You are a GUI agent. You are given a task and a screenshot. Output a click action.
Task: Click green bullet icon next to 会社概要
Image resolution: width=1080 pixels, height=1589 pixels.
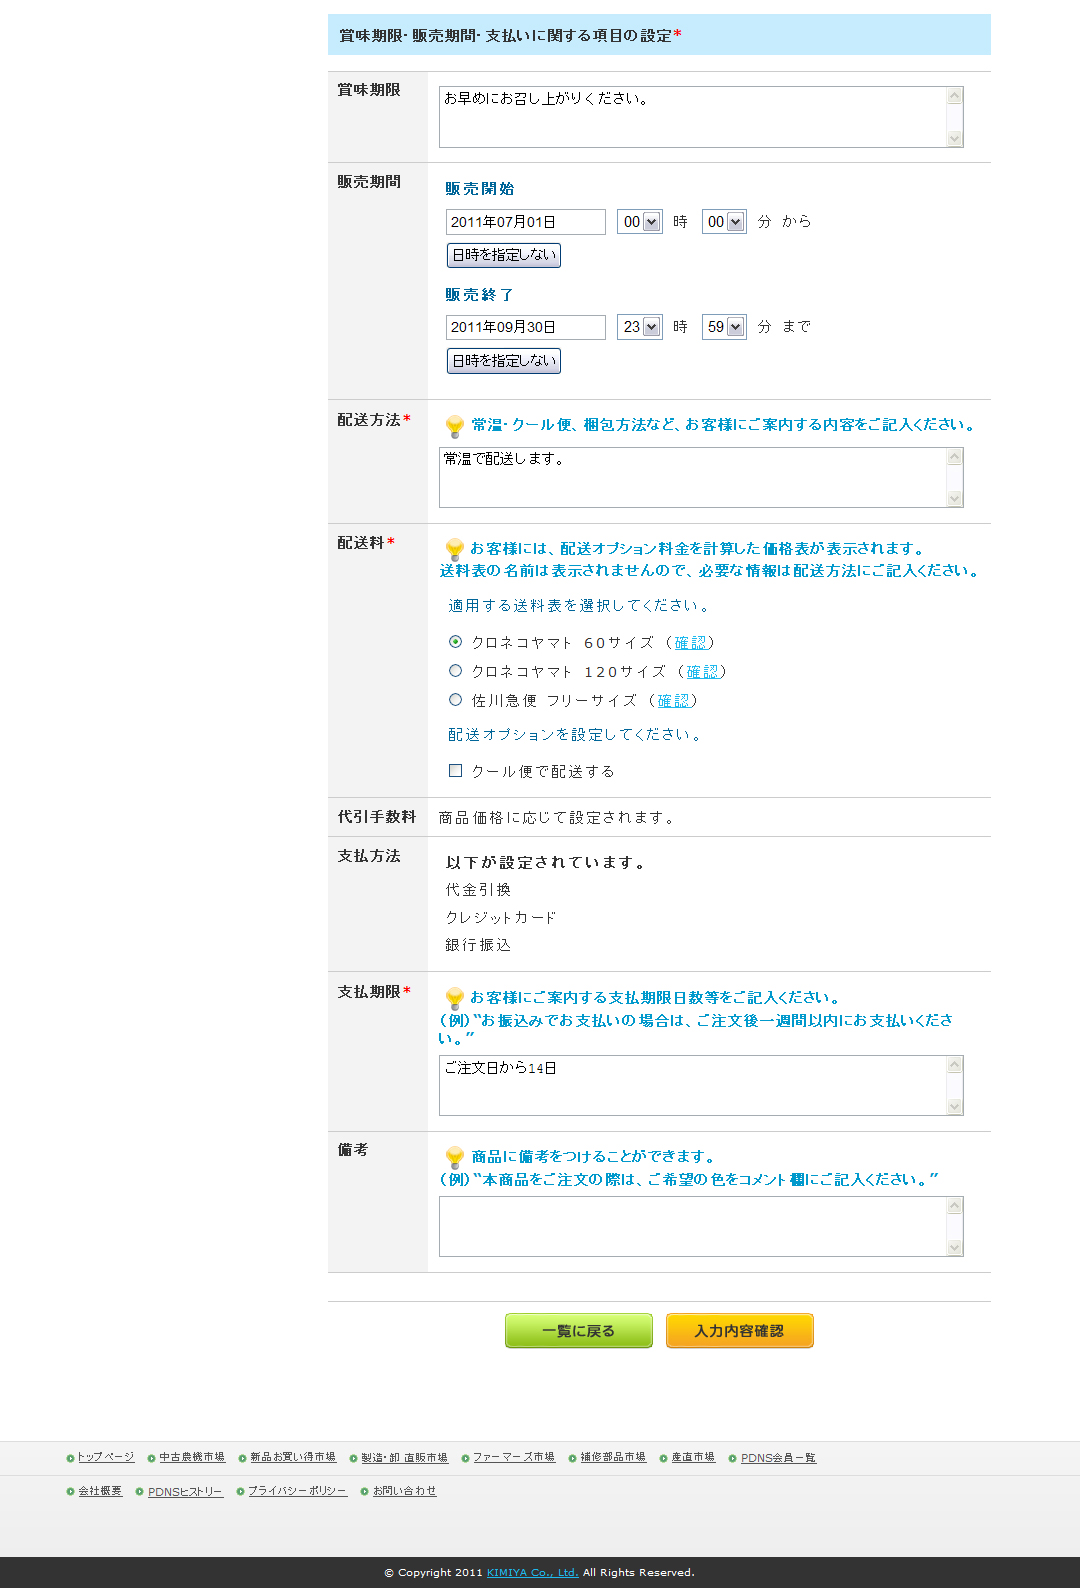coord(70,1492)
